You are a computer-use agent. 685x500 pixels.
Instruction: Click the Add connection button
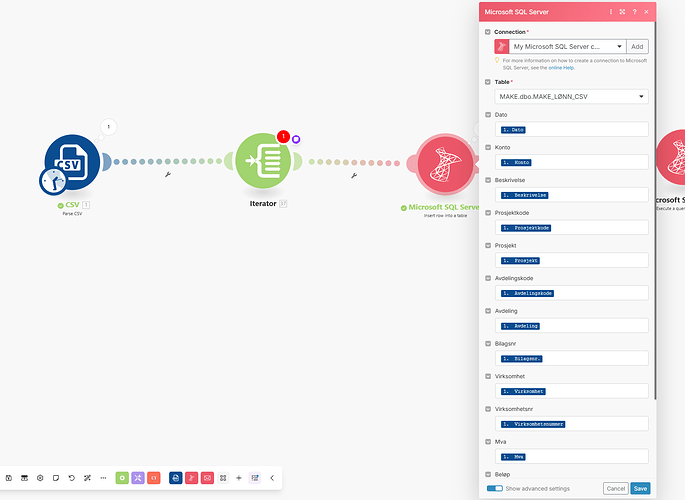coord(637,46)
